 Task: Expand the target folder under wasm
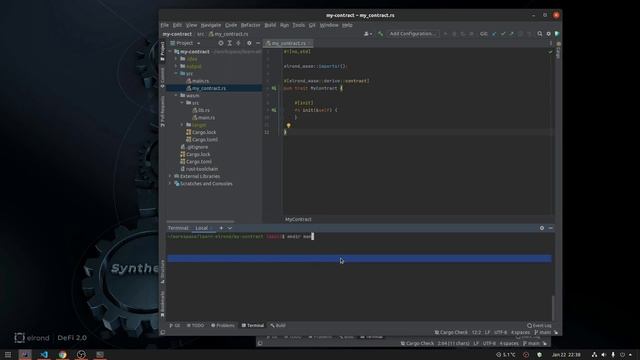click(182, 125)
